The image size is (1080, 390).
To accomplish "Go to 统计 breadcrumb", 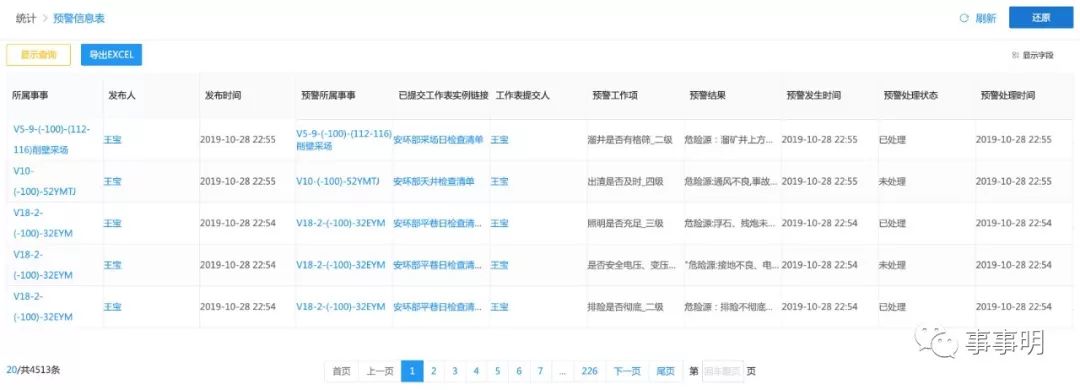I will (26, 19).
